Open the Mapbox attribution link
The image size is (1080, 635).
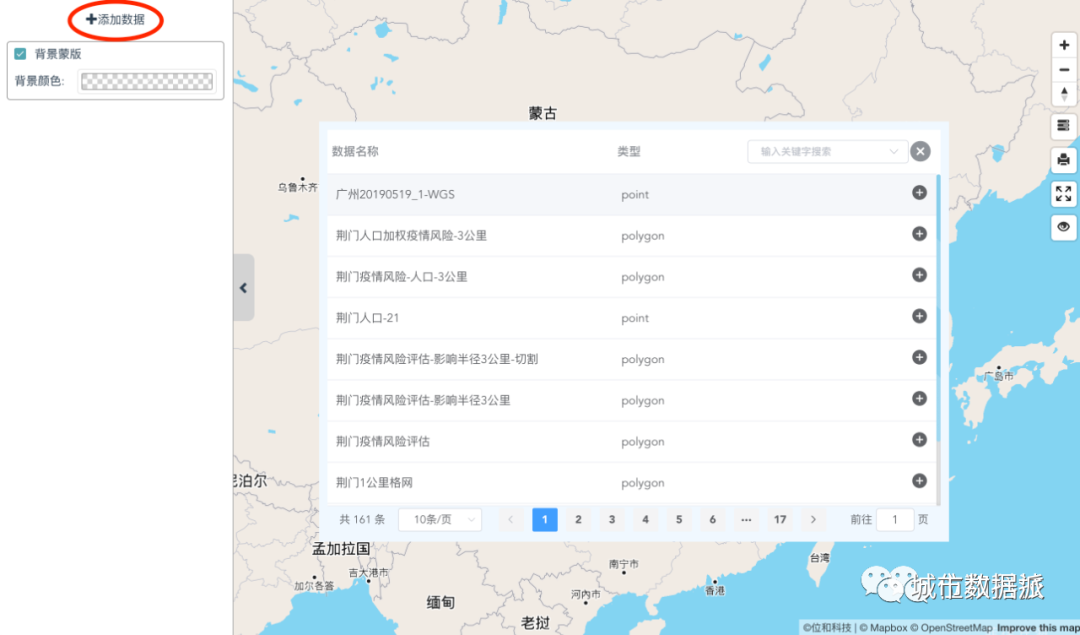pos(883,627)
